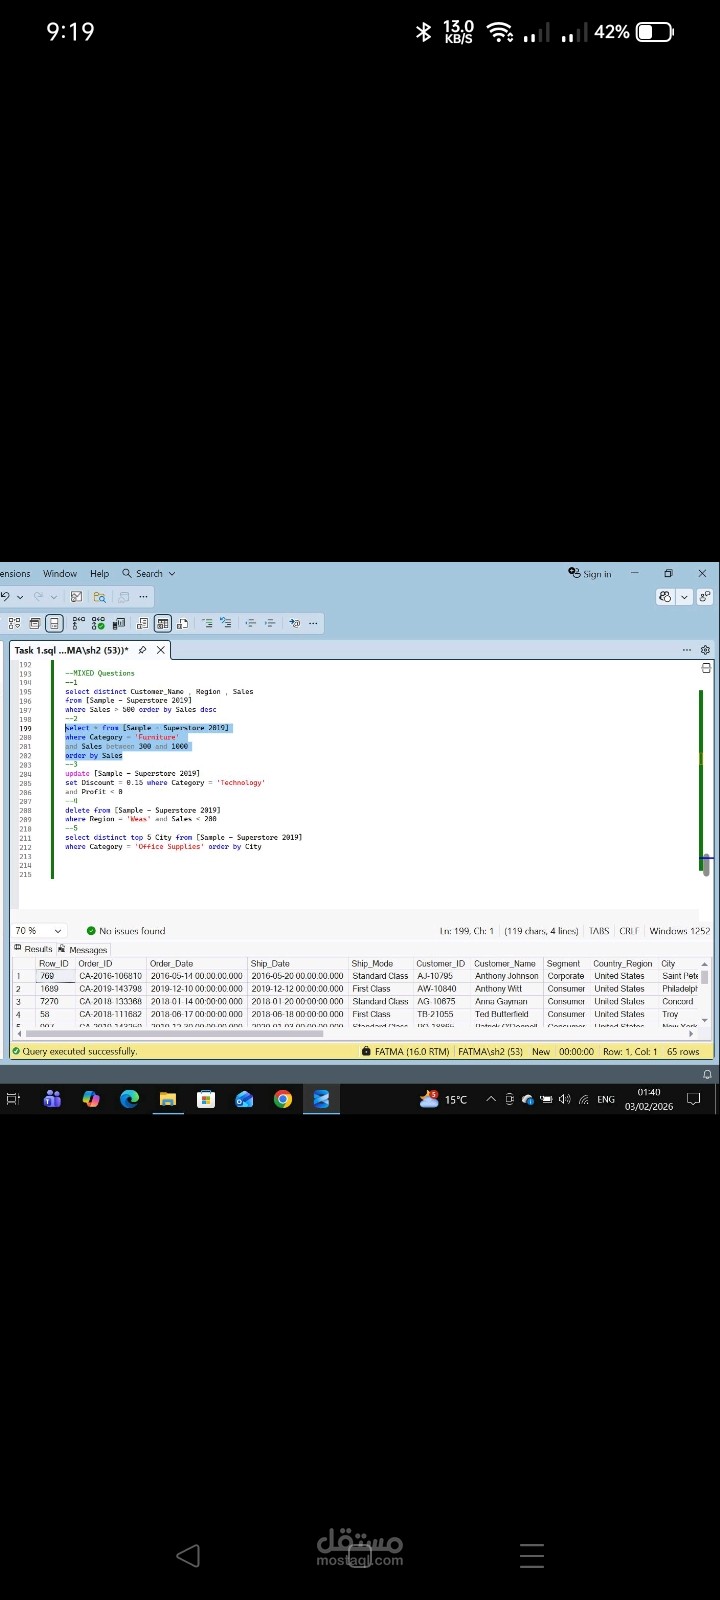The width and height of the screenshot is (720, 1600).
Task: Click FATMA (16.0 RTM) server status
Action: 405,1052
